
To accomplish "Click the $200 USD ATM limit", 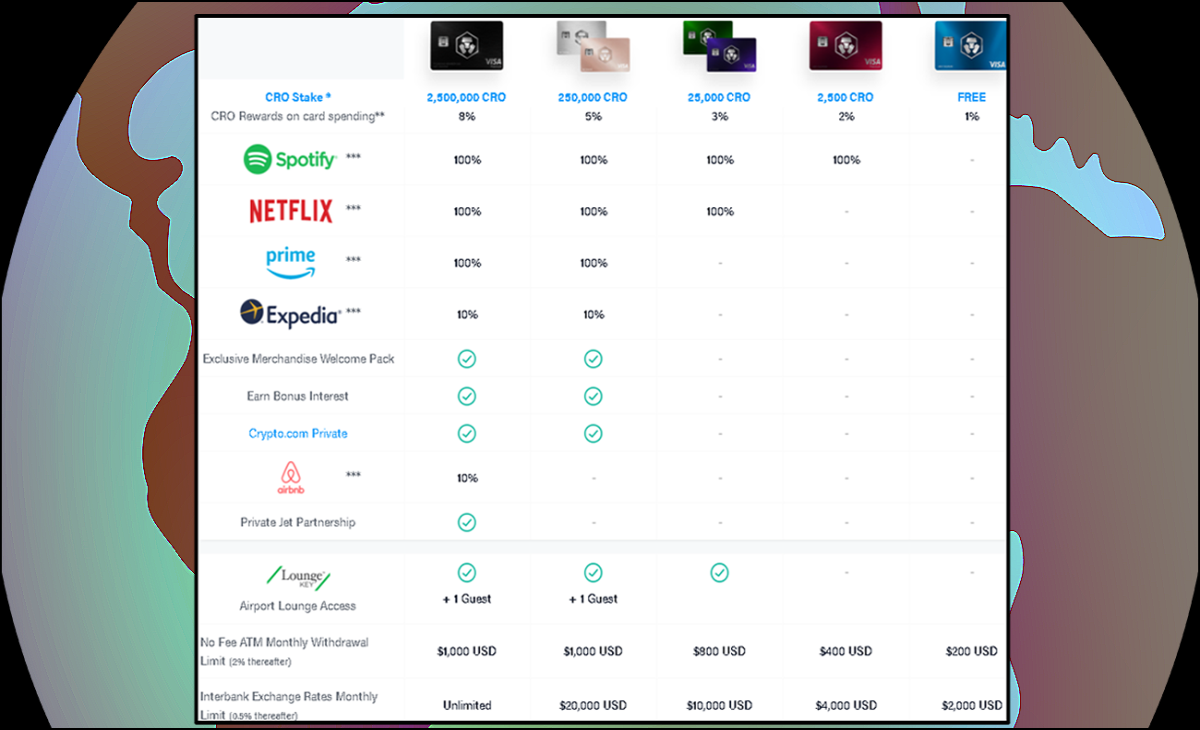I will [x=971, y=651].
